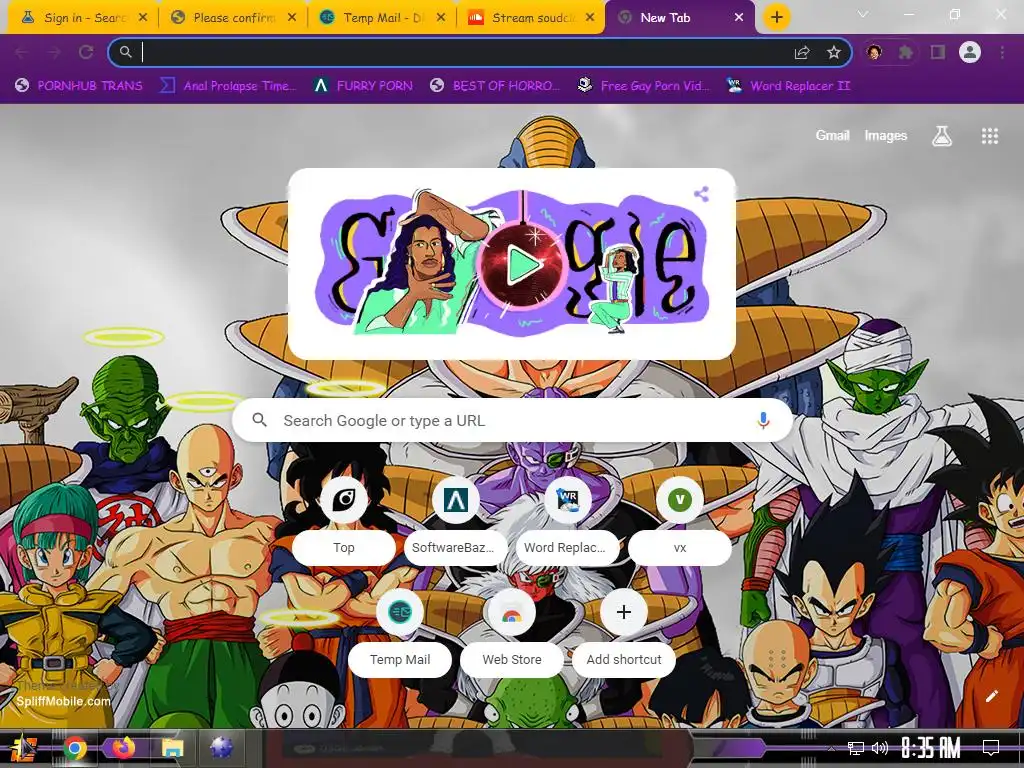Open the Top shortcut
The height and width of the screenshot is (768, 1024).
pyautogui.click(x=344, y=523)
